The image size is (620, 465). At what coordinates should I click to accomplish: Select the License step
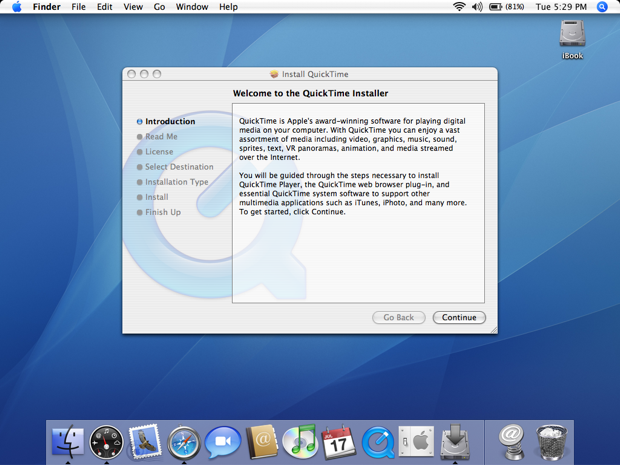tap(155, 151)
